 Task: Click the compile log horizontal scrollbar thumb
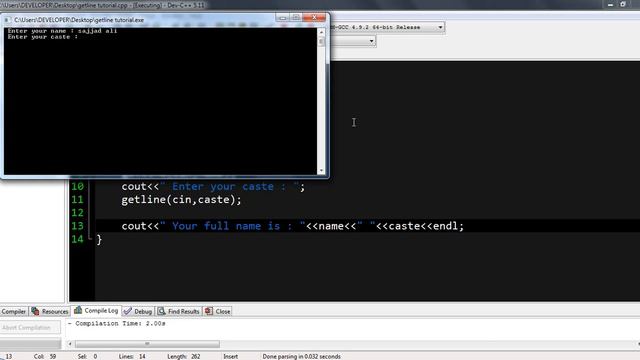(147, 344)
